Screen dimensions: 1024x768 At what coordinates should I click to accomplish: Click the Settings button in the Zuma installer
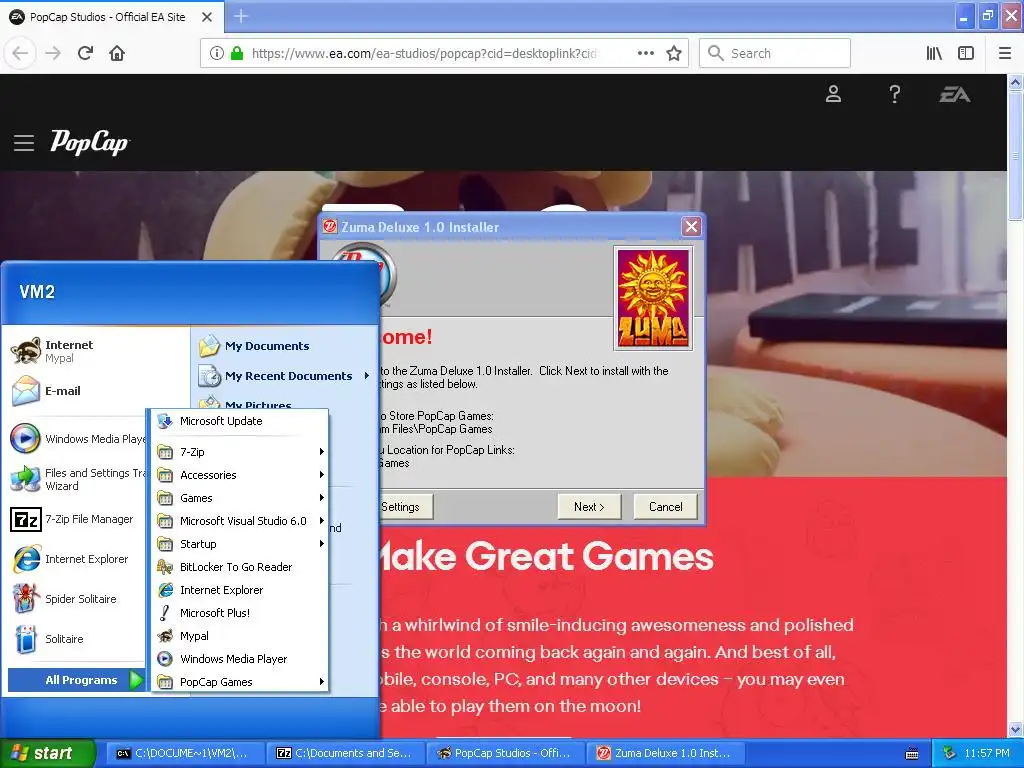point(405,507)
